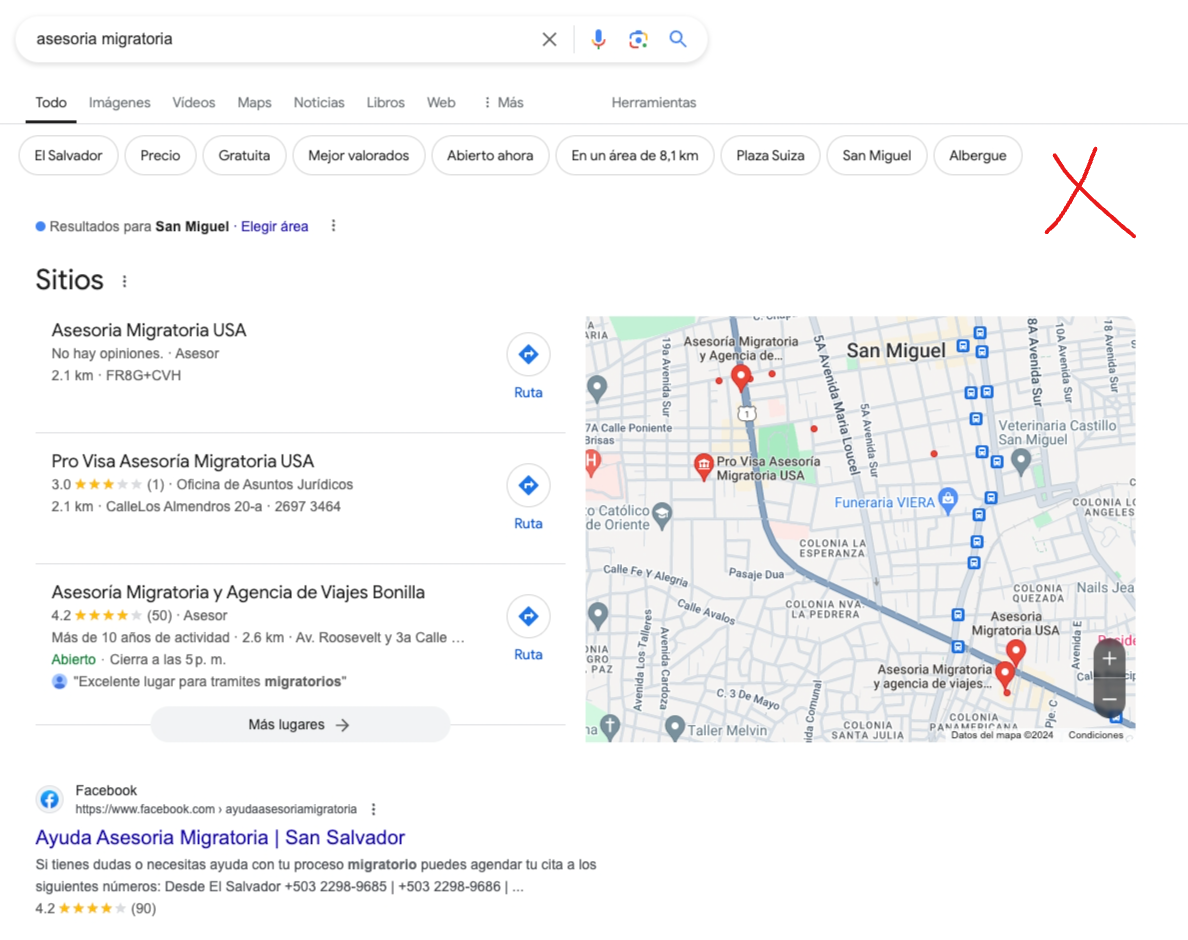Open options menu next to Elegir área
Screen dimensions: 1188x940
pos(333,226)
